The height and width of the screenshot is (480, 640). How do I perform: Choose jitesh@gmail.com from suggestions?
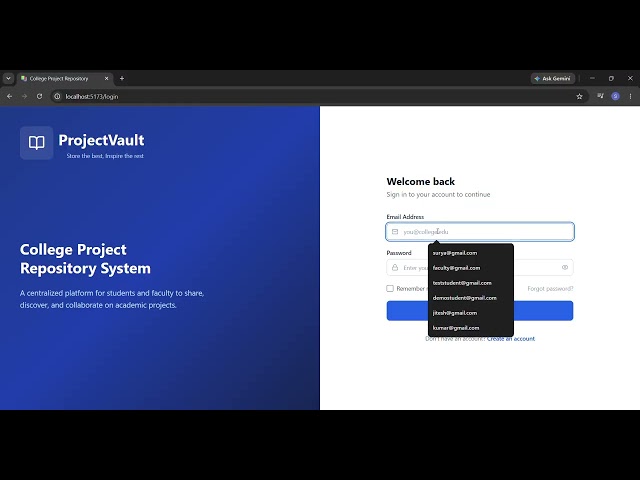471,313
